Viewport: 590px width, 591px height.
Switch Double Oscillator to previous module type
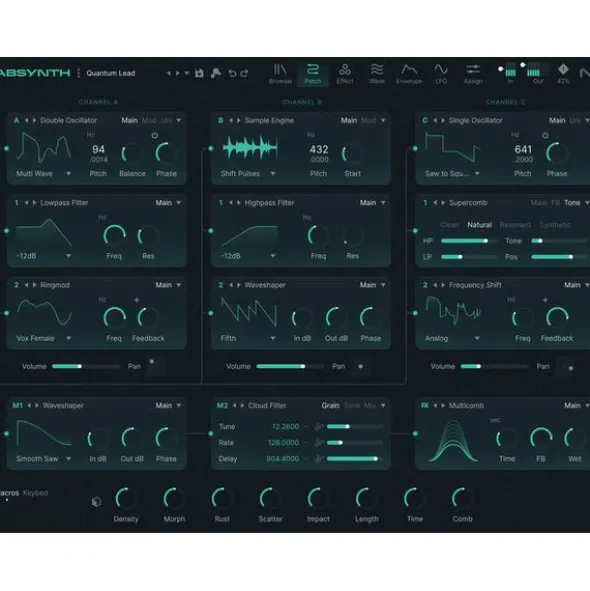coord(26,120)
